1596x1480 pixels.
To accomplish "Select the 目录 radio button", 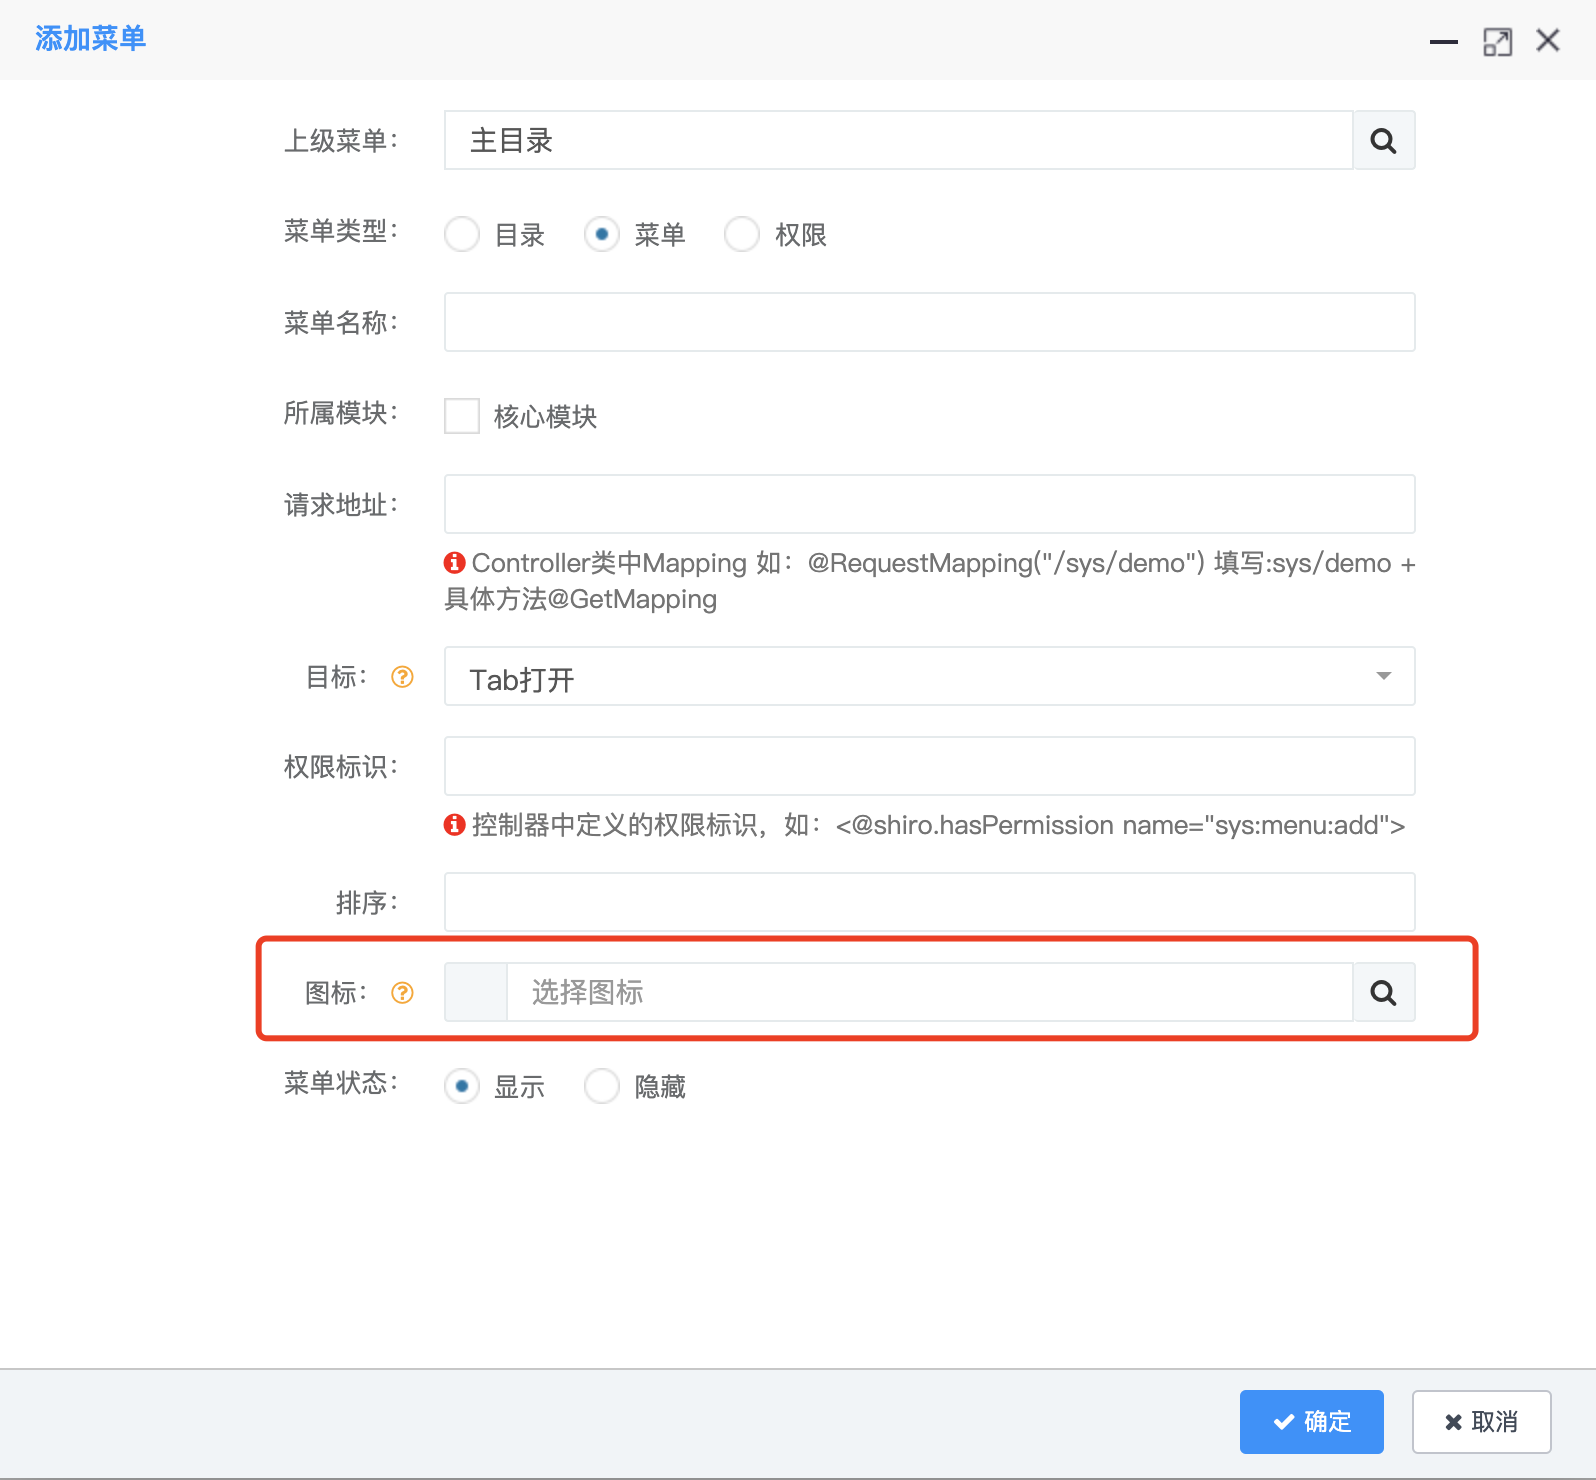I will pos(462,235).
